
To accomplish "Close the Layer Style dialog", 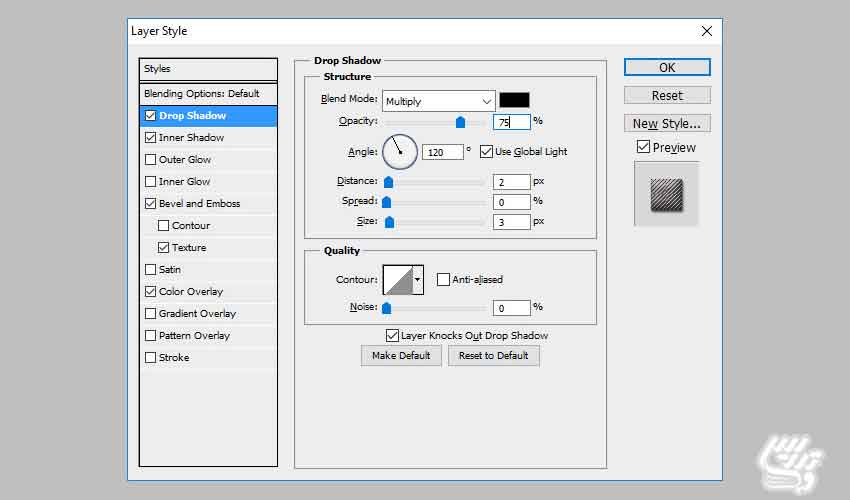I will [x=707, y=31].
